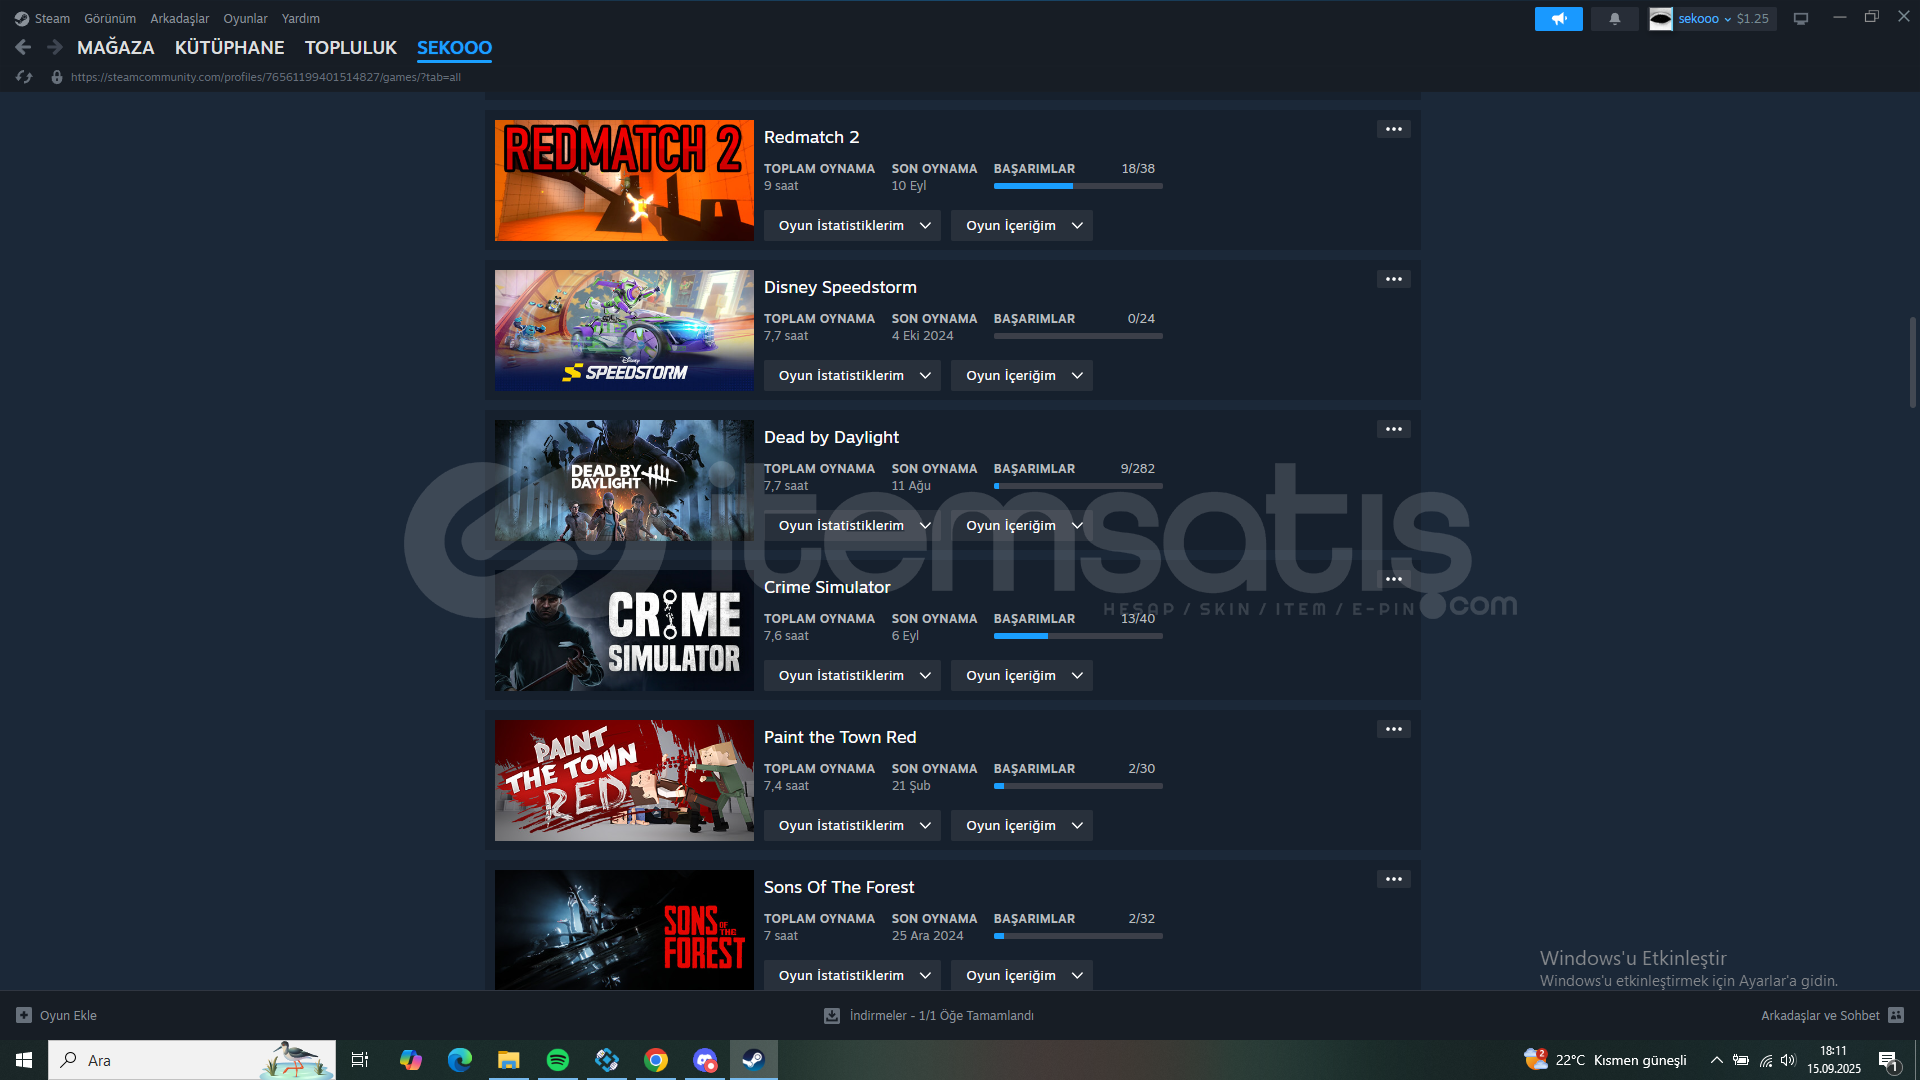Image resolution: width=1920 pixels, height=1080 pixels.
Task: Launch Microsoft Edge from the taskbar
Action: pos(460,1060)
